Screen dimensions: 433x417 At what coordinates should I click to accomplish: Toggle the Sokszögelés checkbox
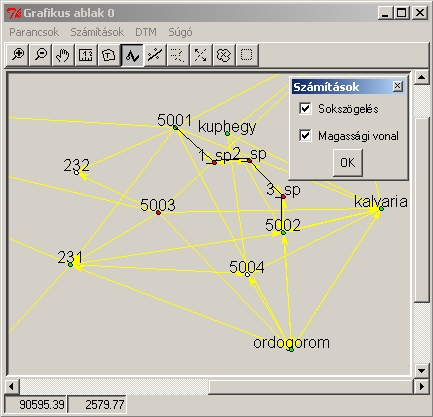pyautogui.click(x=305, y=108)
